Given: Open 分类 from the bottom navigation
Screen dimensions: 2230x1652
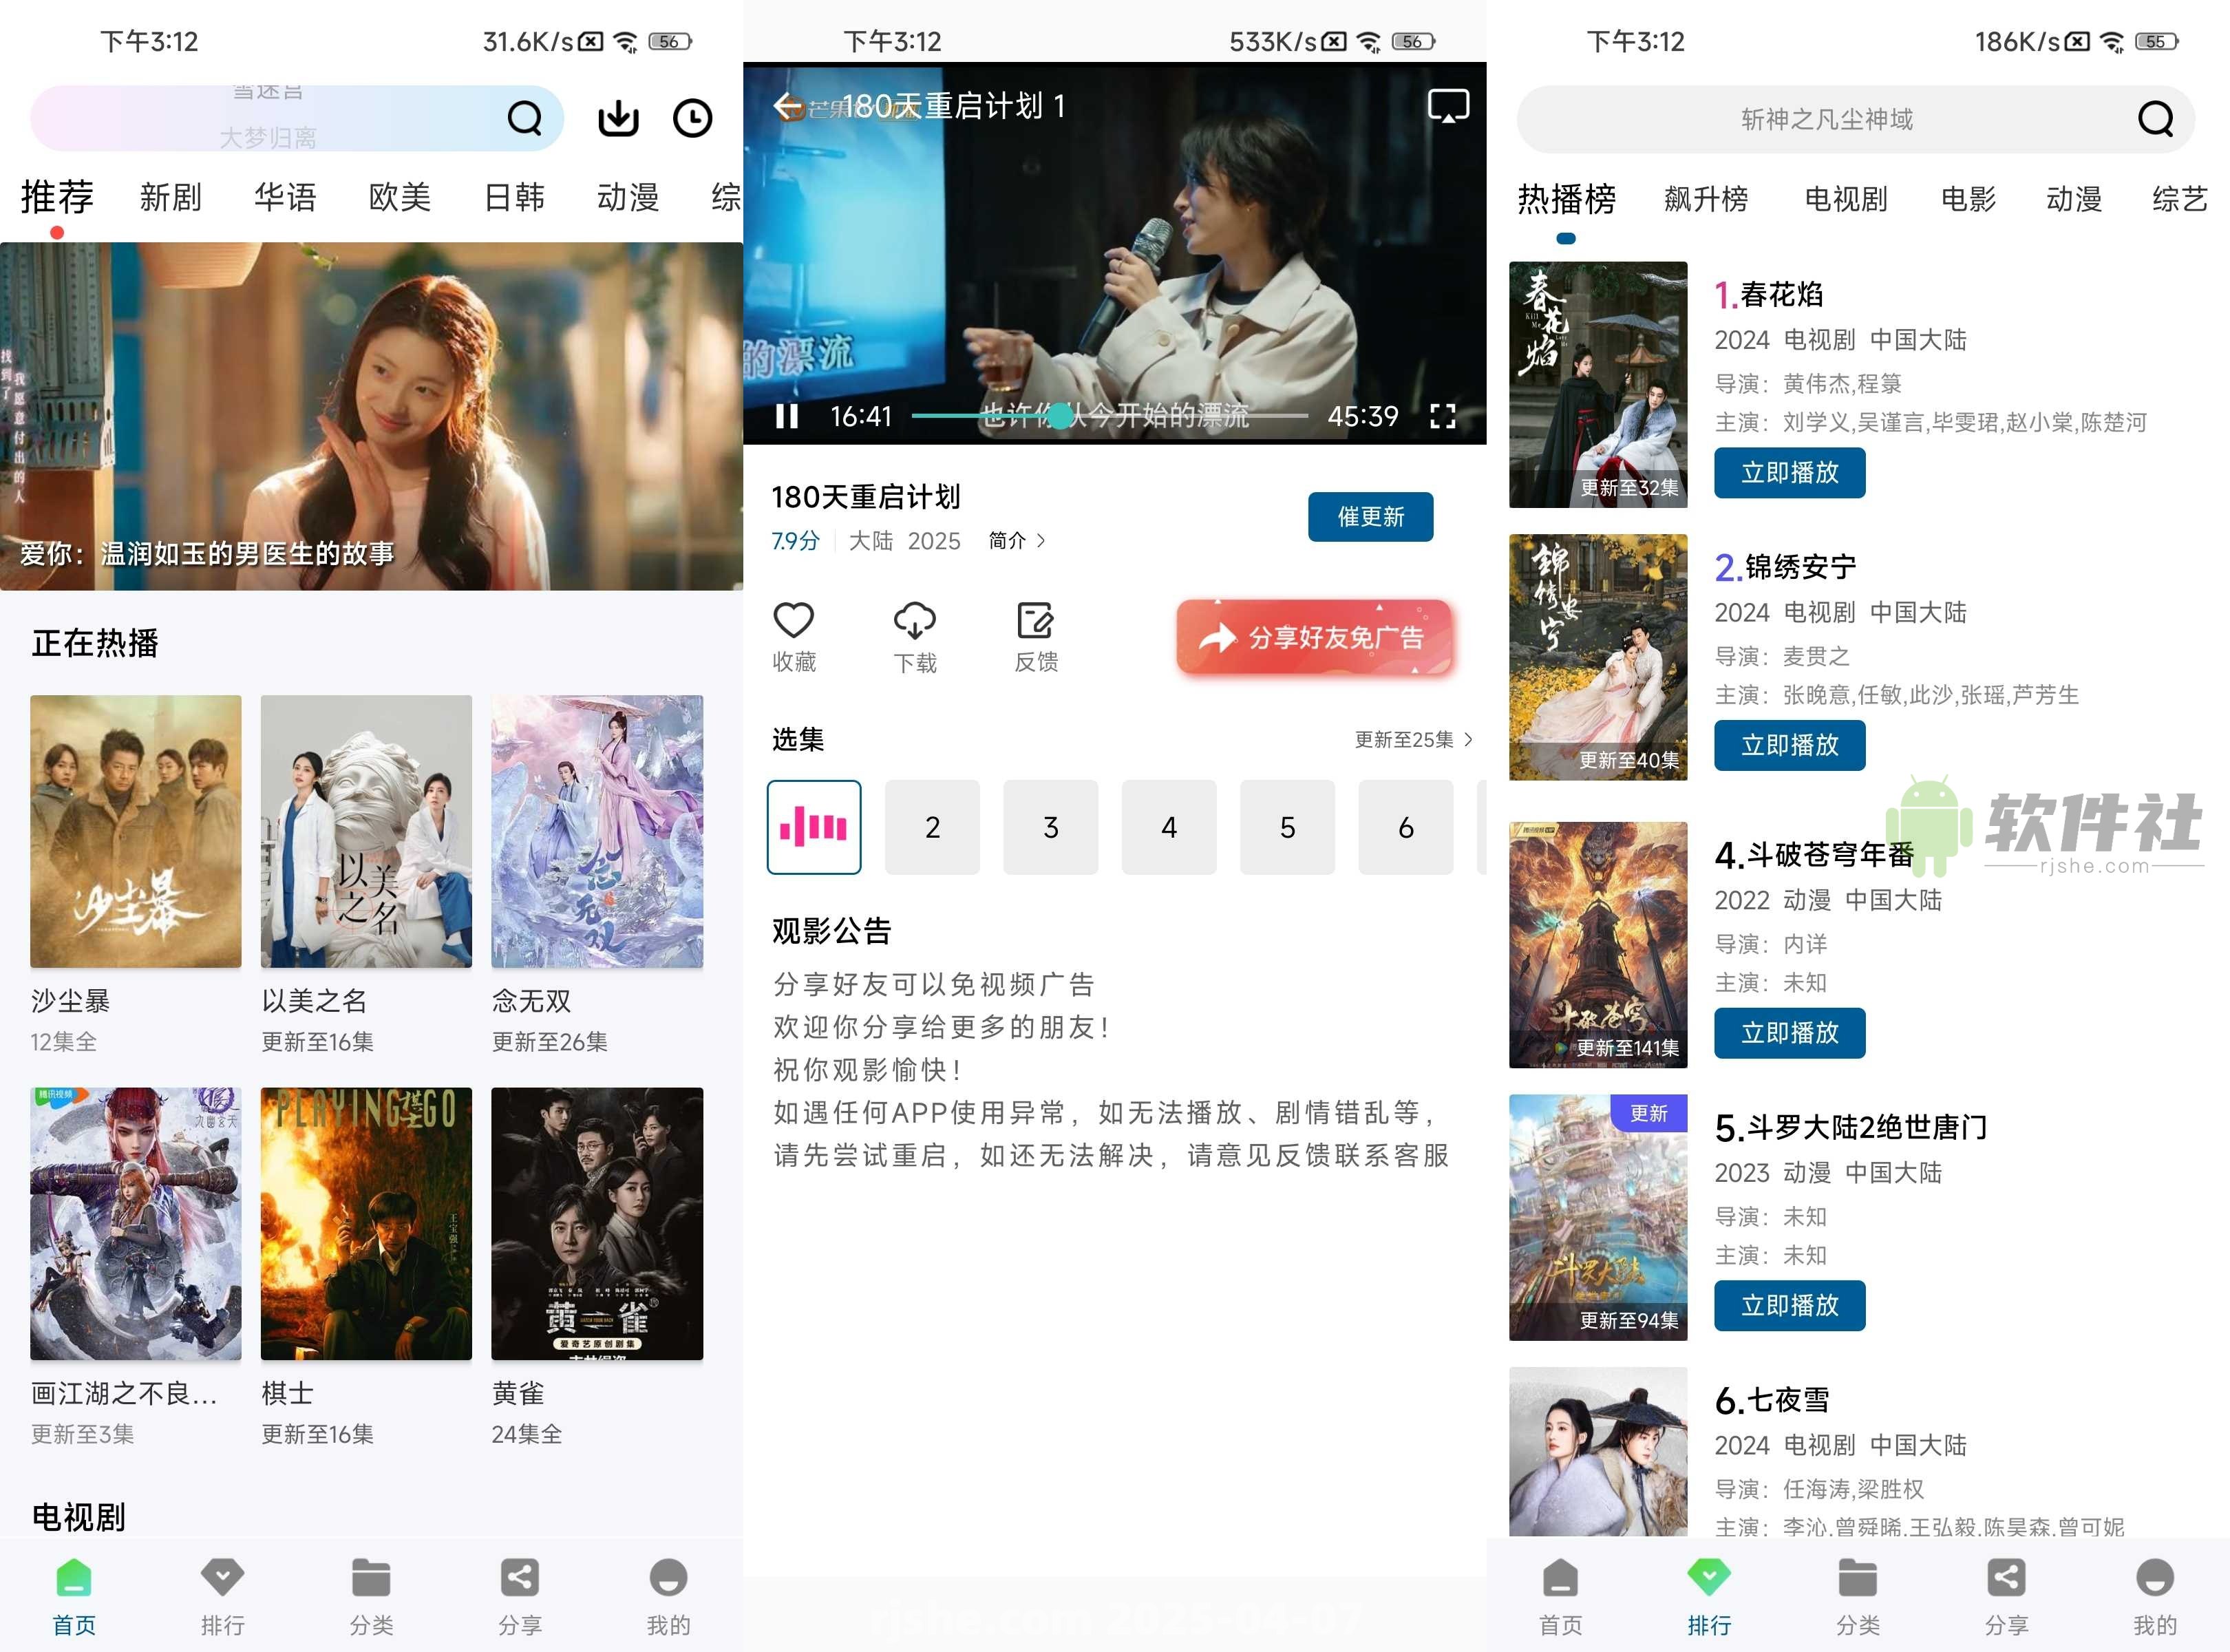Looking at the screenshot, I should click(x=371, y=1596).
